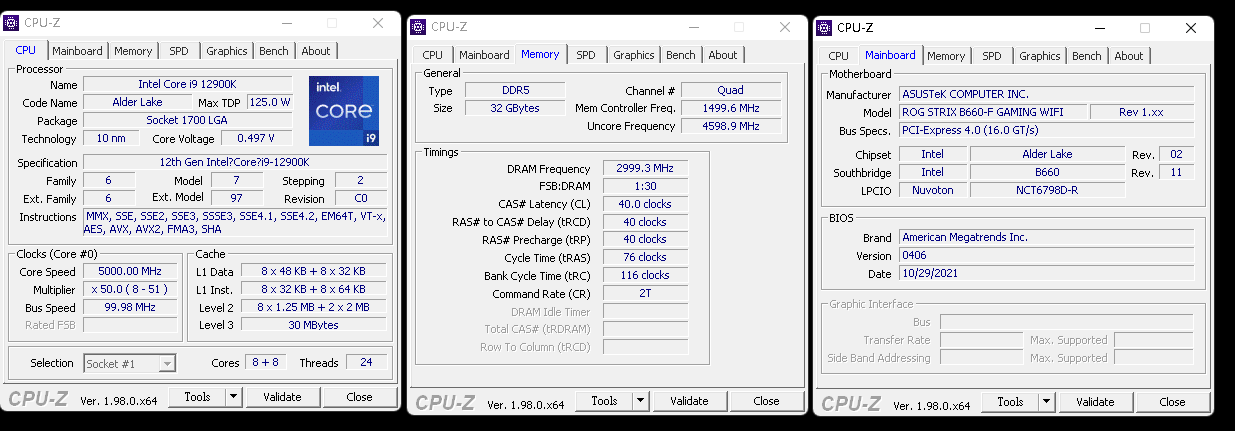Click the BIOS Version value 0406
Screen dimensions: 1235x431
click(1046, 256)
